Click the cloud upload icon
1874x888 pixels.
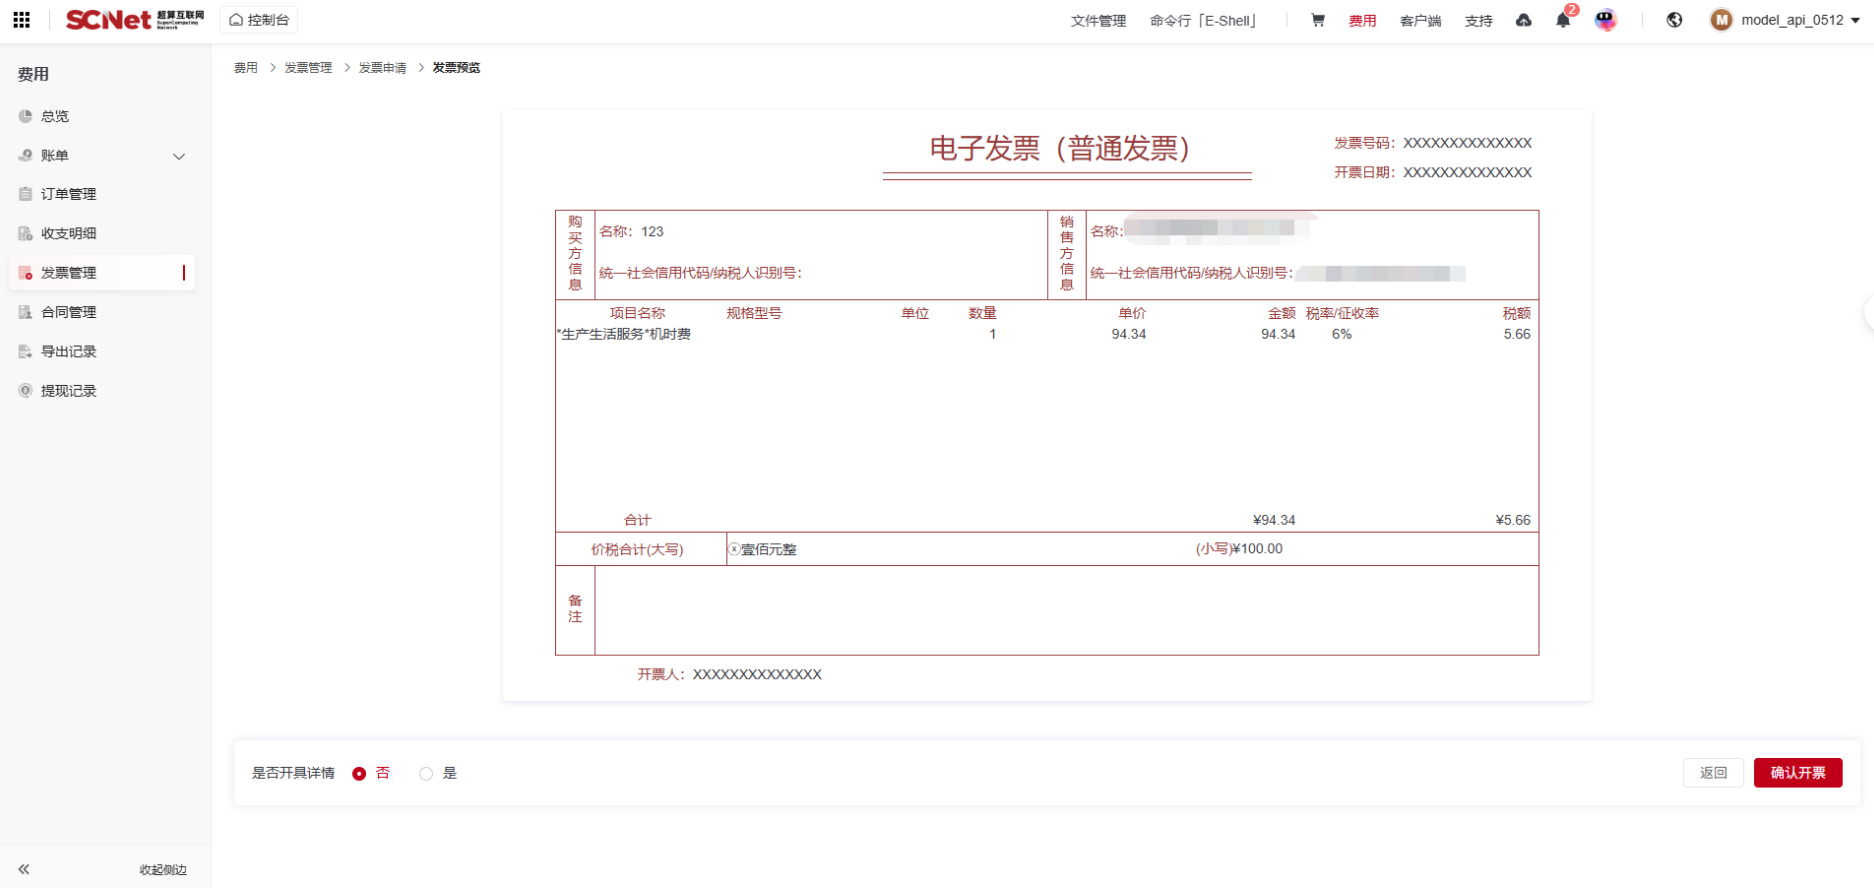point(1523,20)
